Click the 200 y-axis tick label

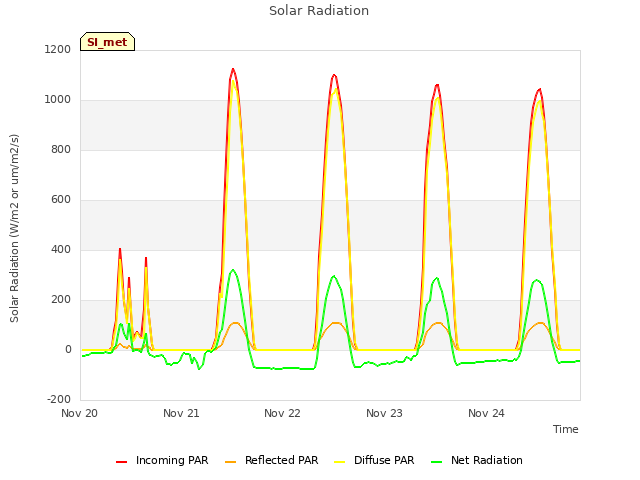[61, 300]
